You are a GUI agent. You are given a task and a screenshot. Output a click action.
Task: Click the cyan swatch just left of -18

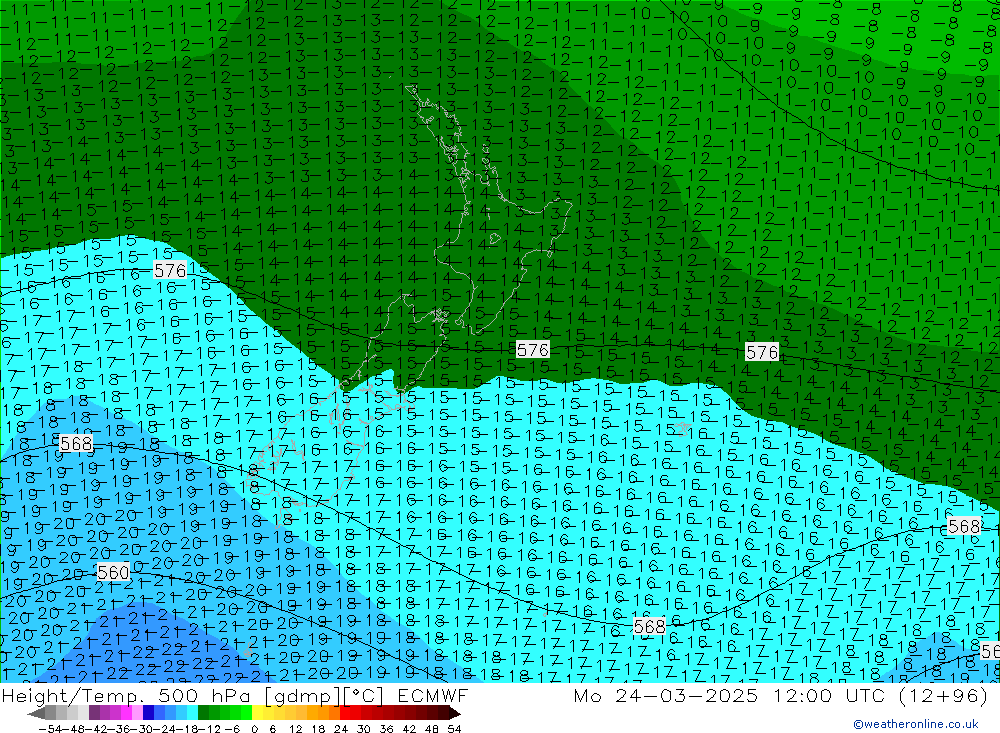click(192, 713)
